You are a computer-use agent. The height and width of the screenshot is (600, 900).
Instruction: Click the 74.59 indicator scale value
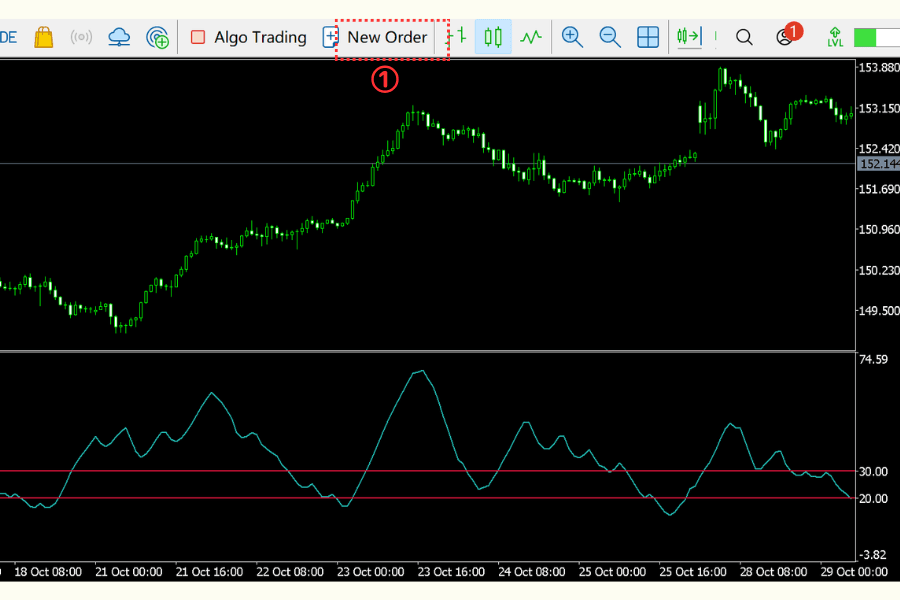(x=873, y=359)
